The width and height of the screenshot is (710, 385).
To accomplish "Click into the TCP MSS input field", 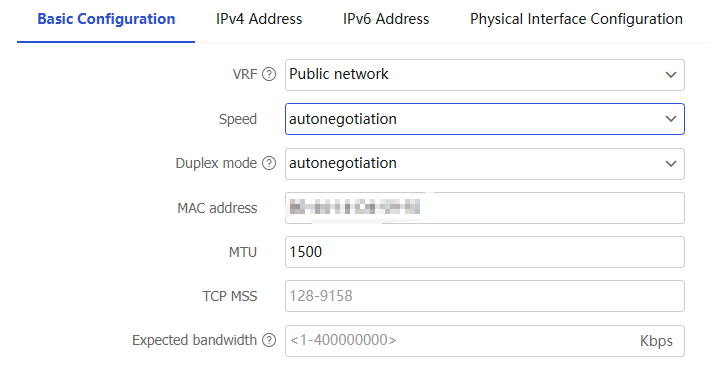I will pyautogui.click(x=485, y=296).
